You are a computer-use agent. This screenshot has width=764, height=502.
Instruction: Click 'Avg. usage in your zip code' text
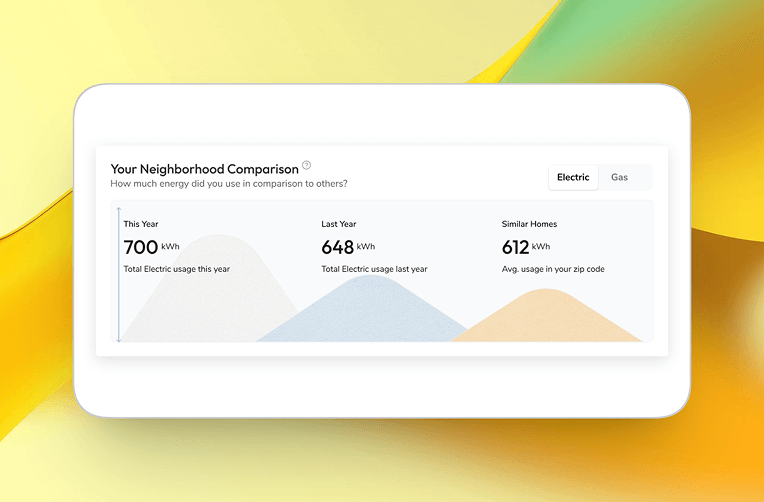(x=553, y=269)
